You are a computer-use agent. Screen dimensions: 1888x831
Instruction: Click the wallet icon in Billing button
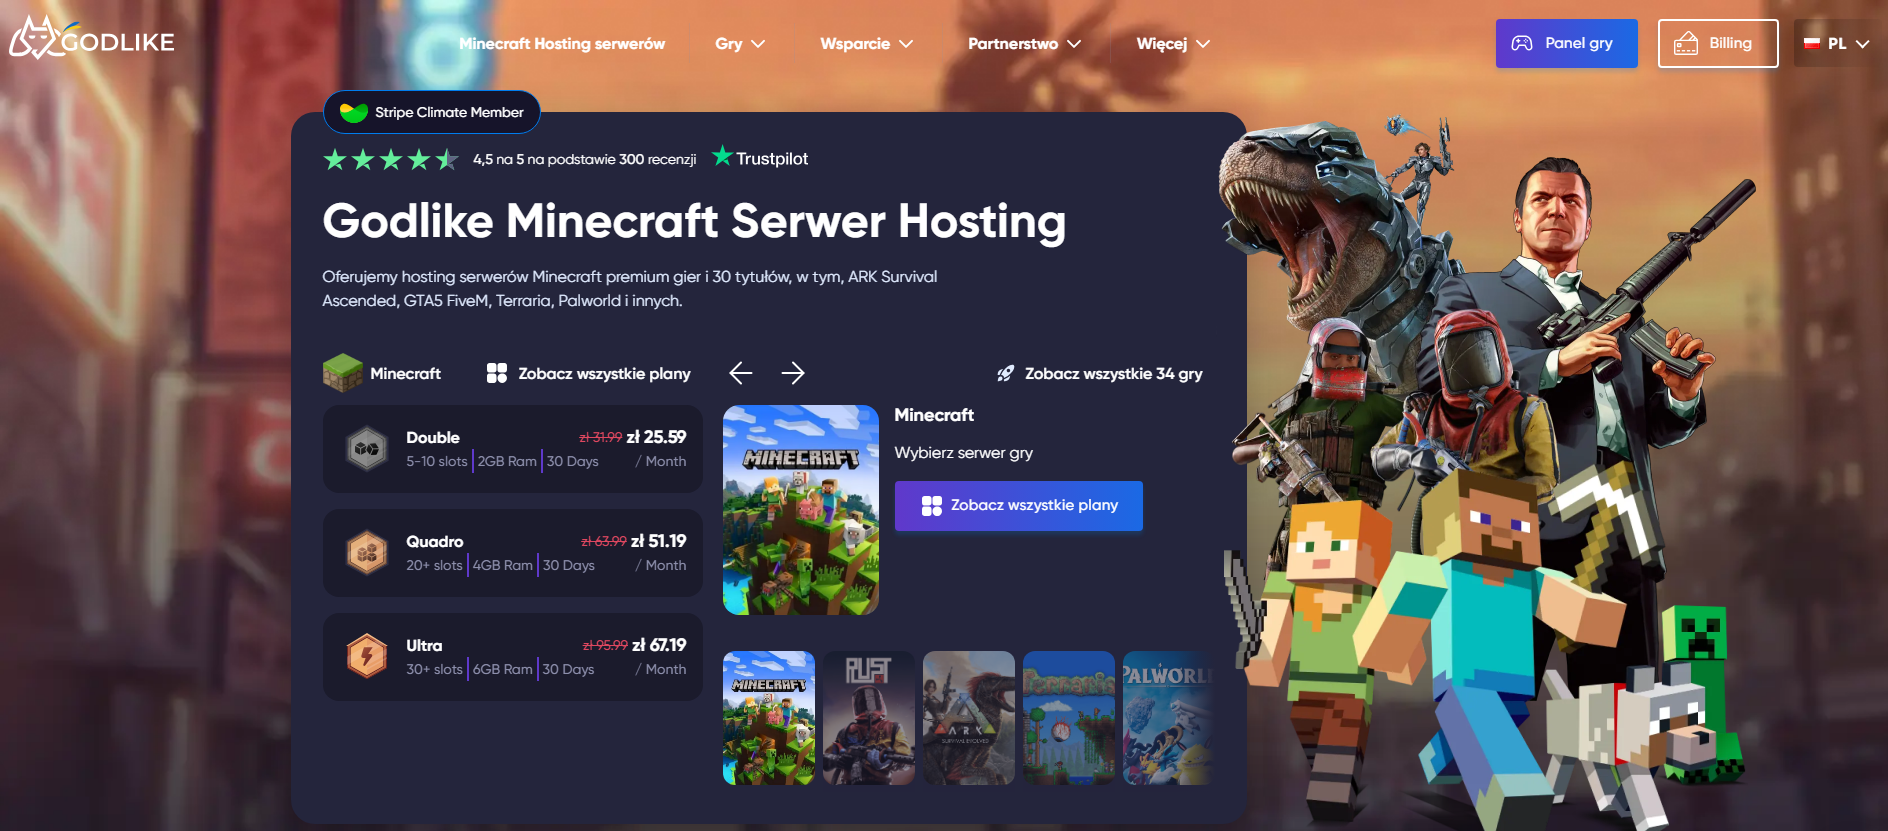point(1686,43)
